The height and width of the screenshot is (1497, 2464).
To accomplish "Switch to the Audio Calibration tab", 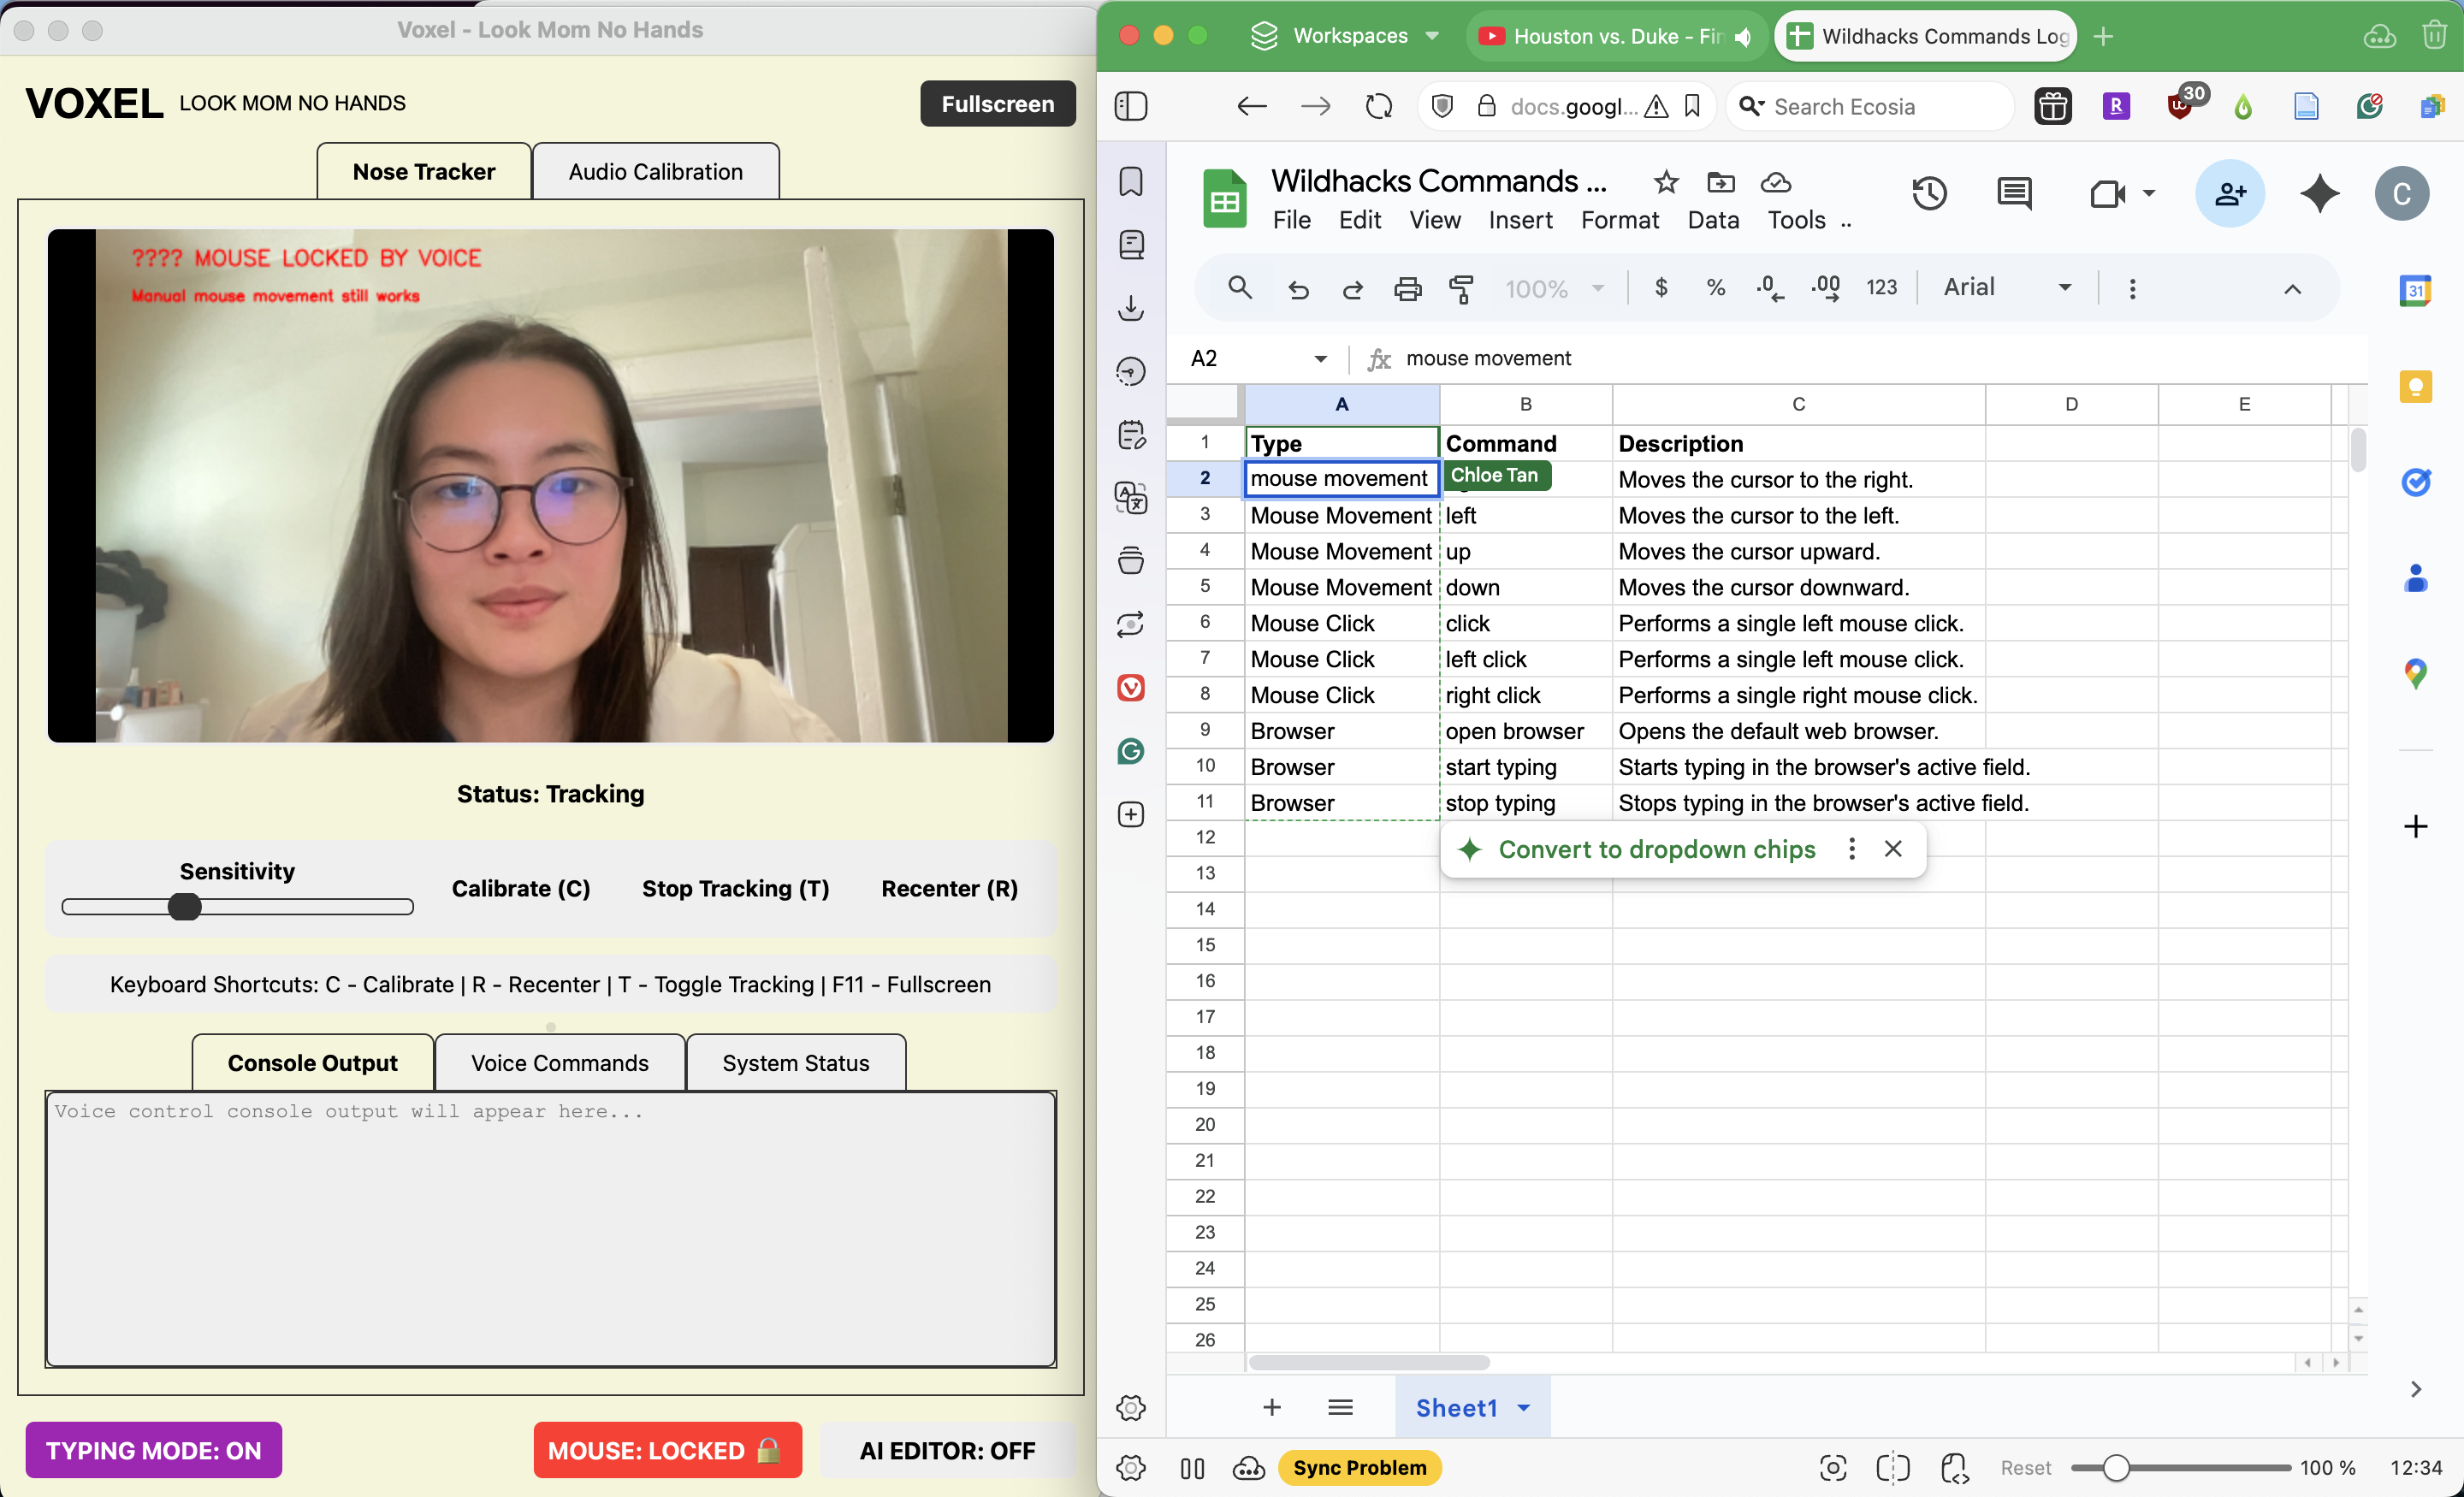I will click(655, 172).
